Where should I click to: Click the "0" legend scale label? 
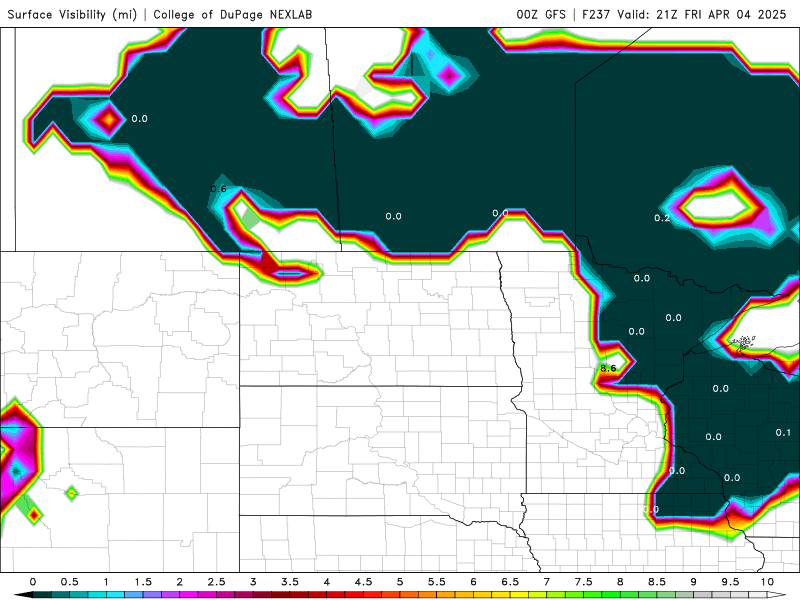coord(33,582)
